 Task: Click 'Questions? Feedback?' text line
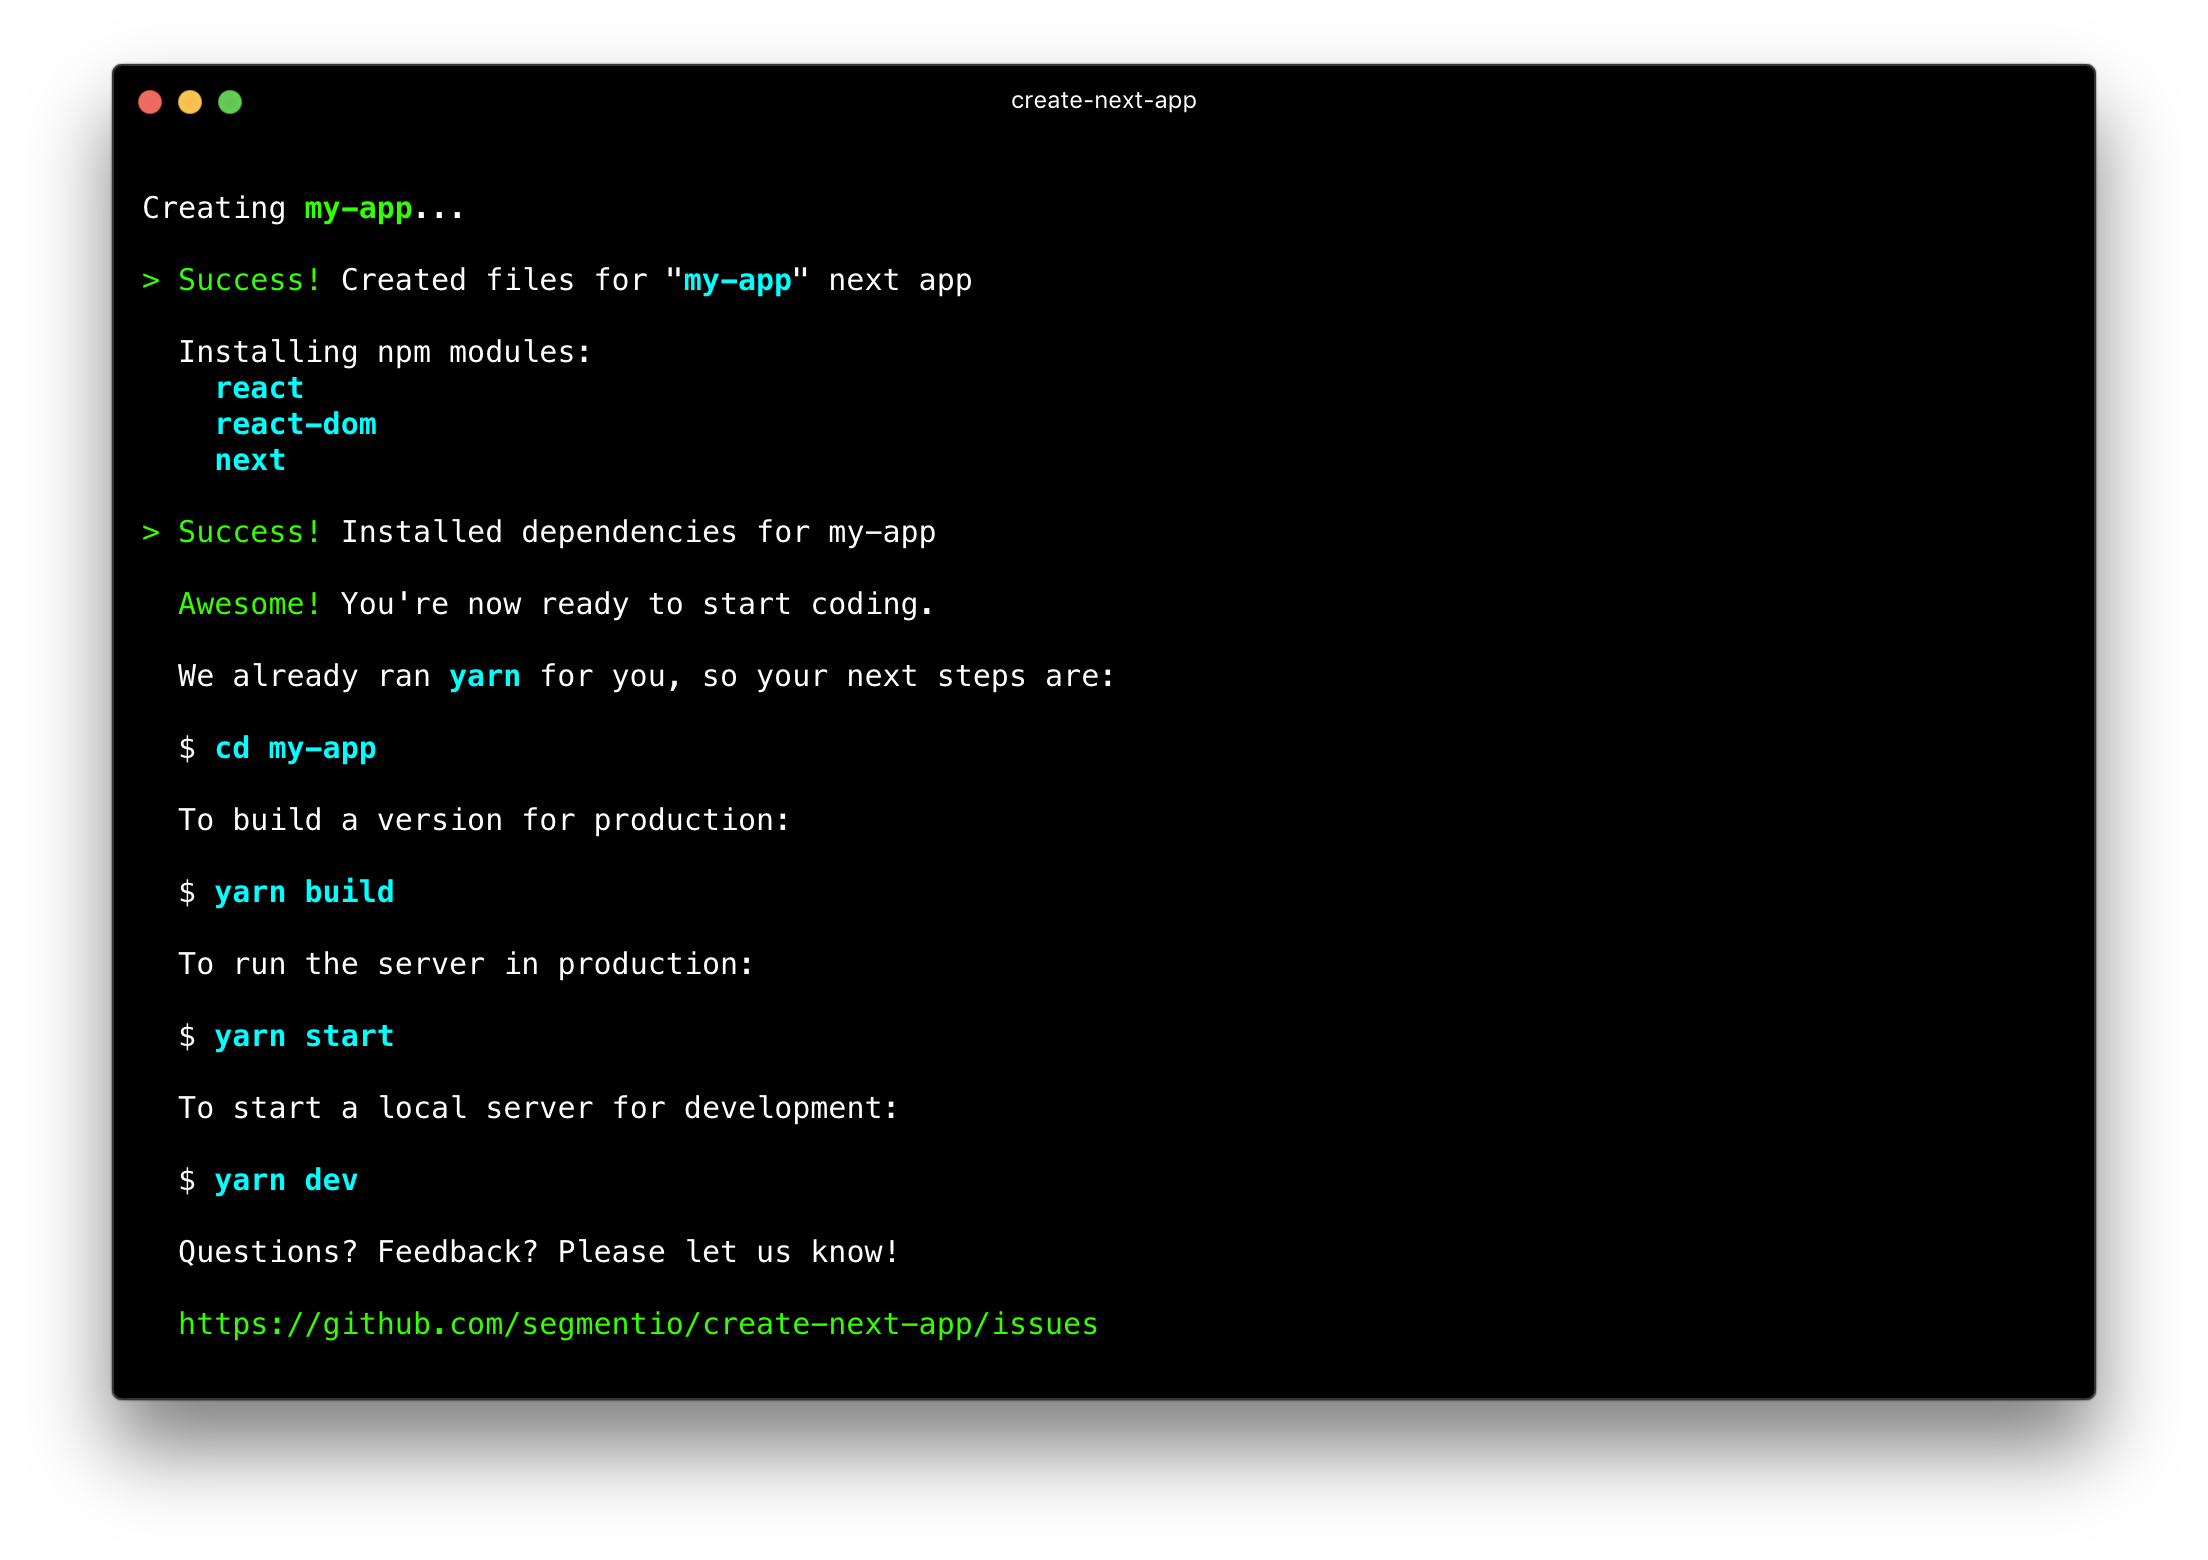[x=538, y=1252]
